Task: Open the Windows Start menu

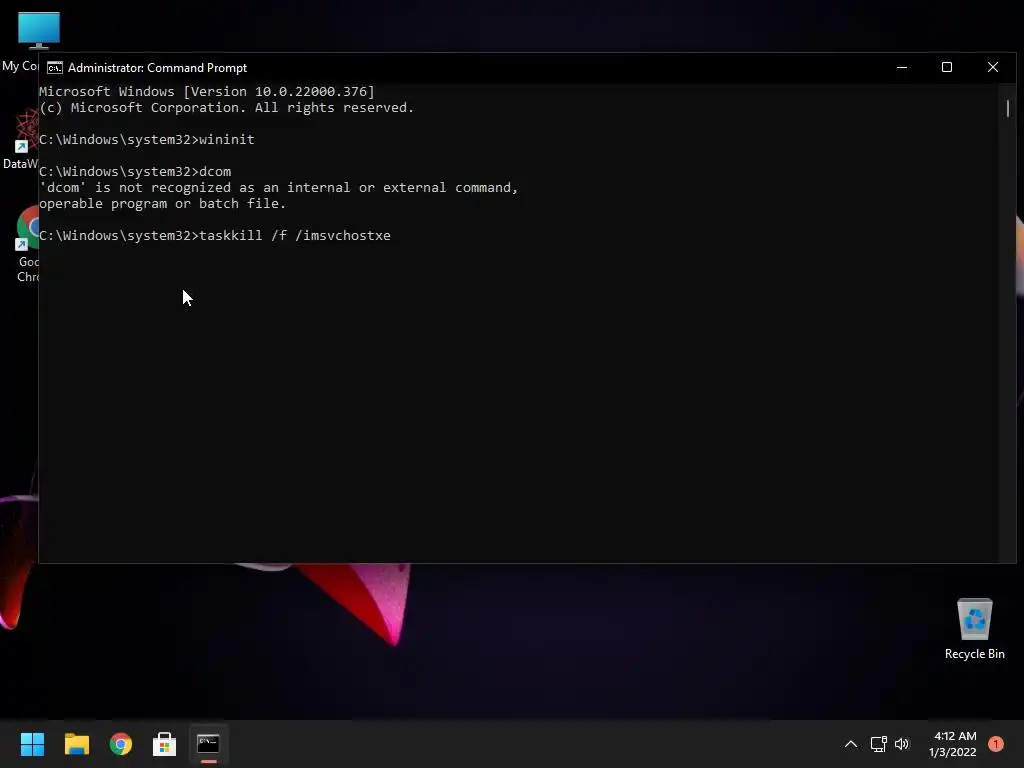Action: pos(32,744)
